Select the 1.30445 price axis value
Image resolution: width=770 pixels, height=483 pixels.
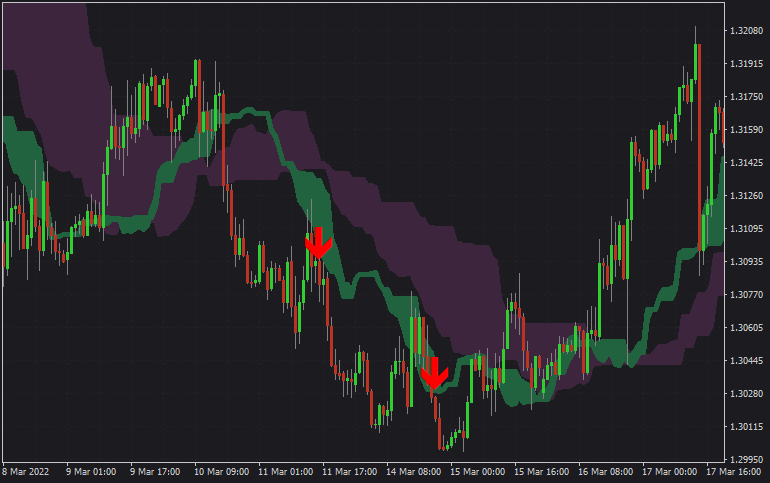click(746, 361)
